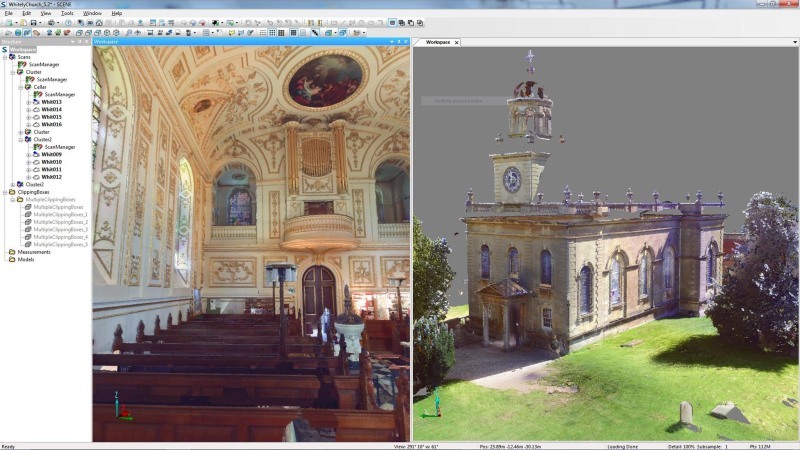Image resolution: width=800 pixels, height=450 pixels.
Task: Open the Help menu
Action: pos(116,13)
